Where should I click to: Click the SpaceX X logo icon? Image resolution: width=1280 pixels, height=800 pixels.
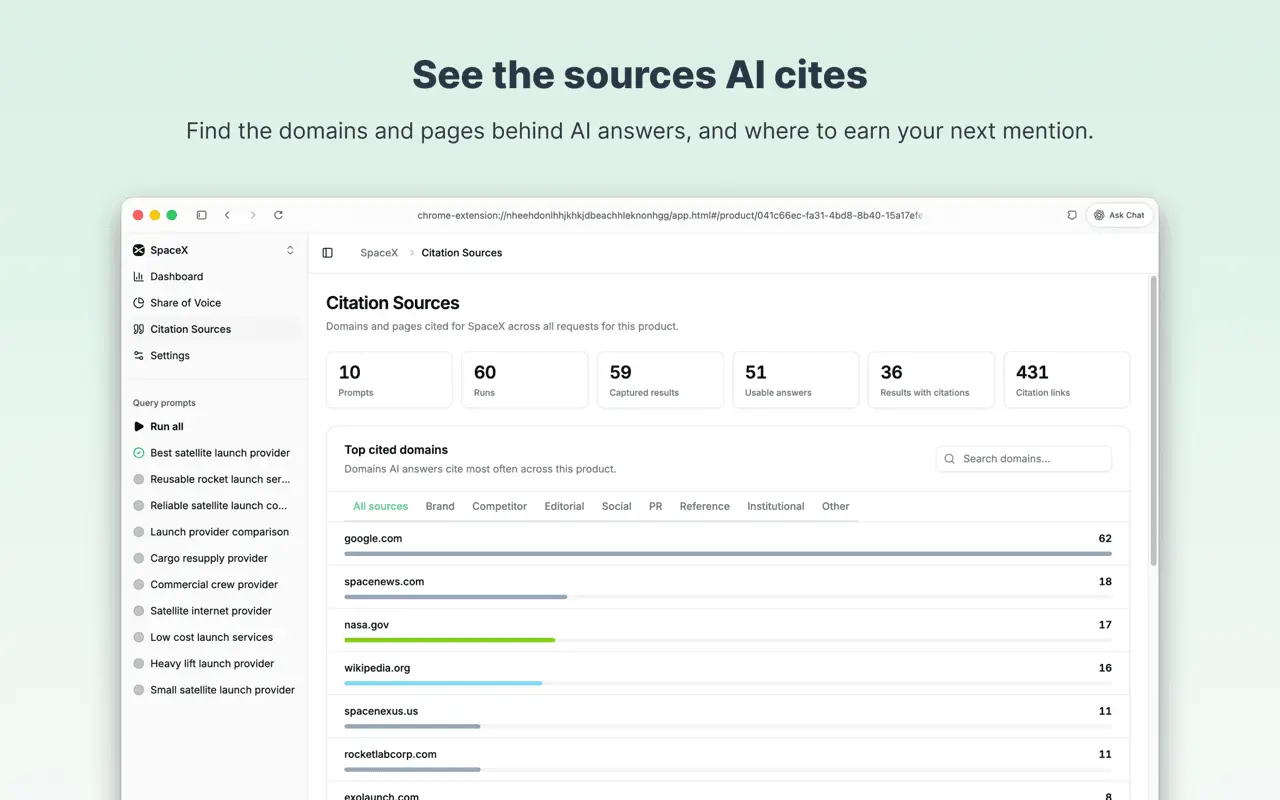pyautogui.click(x=139, y=250)
